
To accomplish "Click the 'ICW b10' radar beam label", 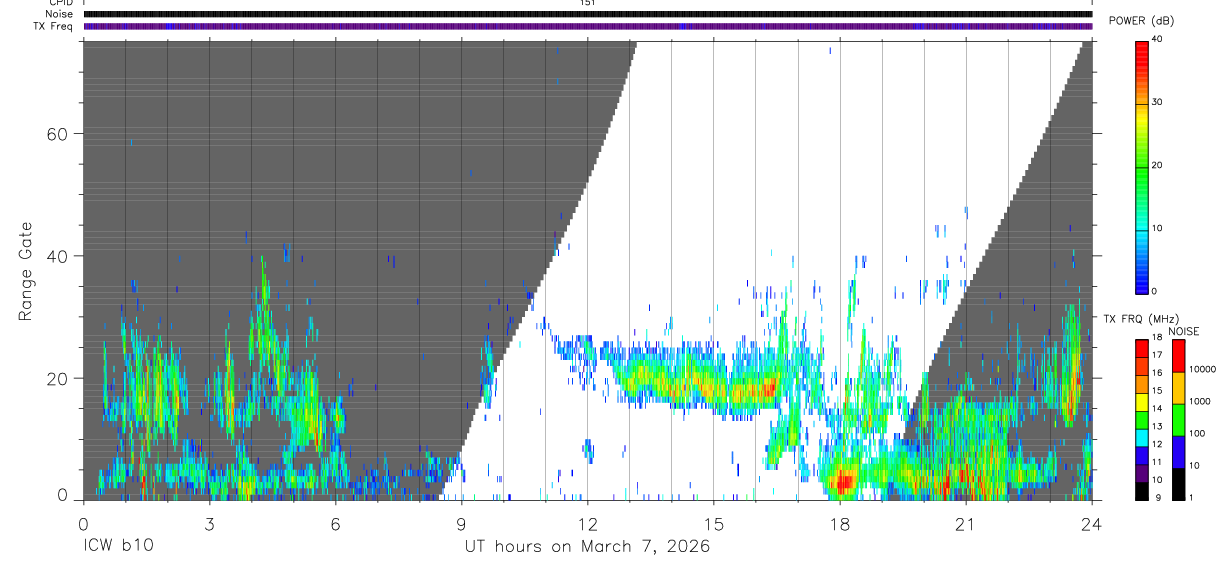I will pyautogui.click(x=118, y=547).
